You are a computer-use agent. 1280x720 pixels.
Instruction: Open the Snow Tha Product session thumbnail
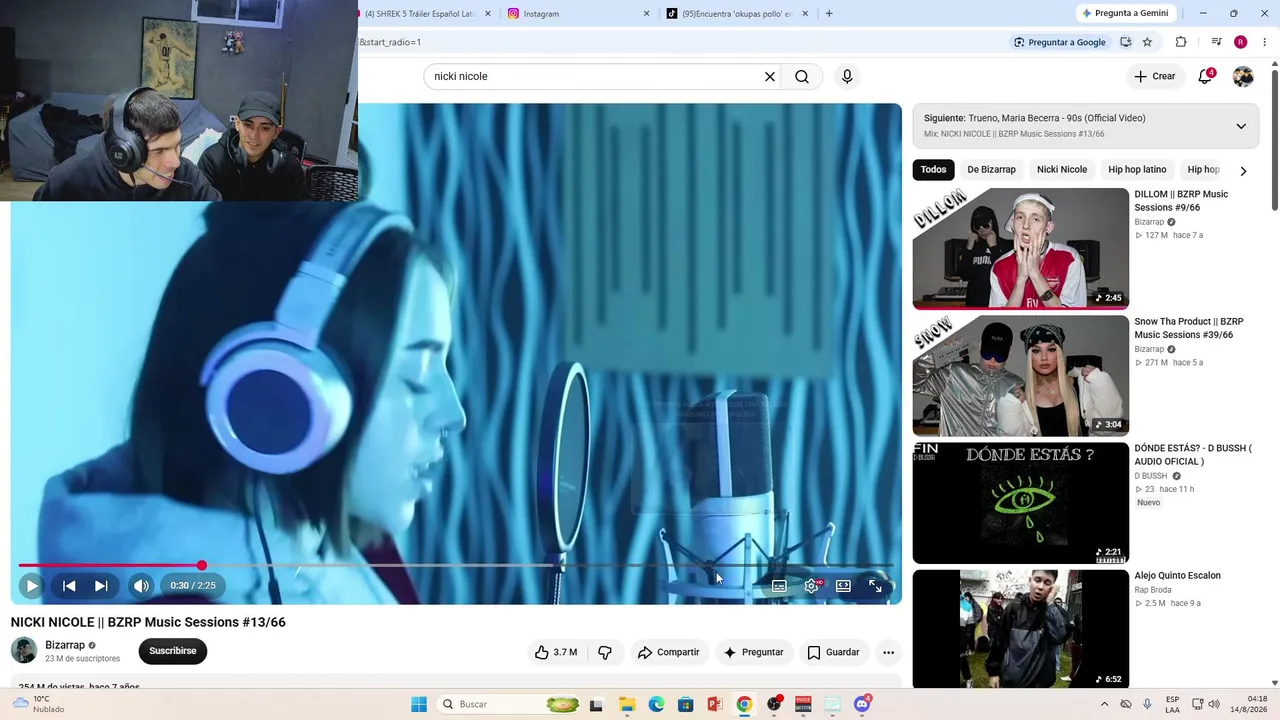1020,376
